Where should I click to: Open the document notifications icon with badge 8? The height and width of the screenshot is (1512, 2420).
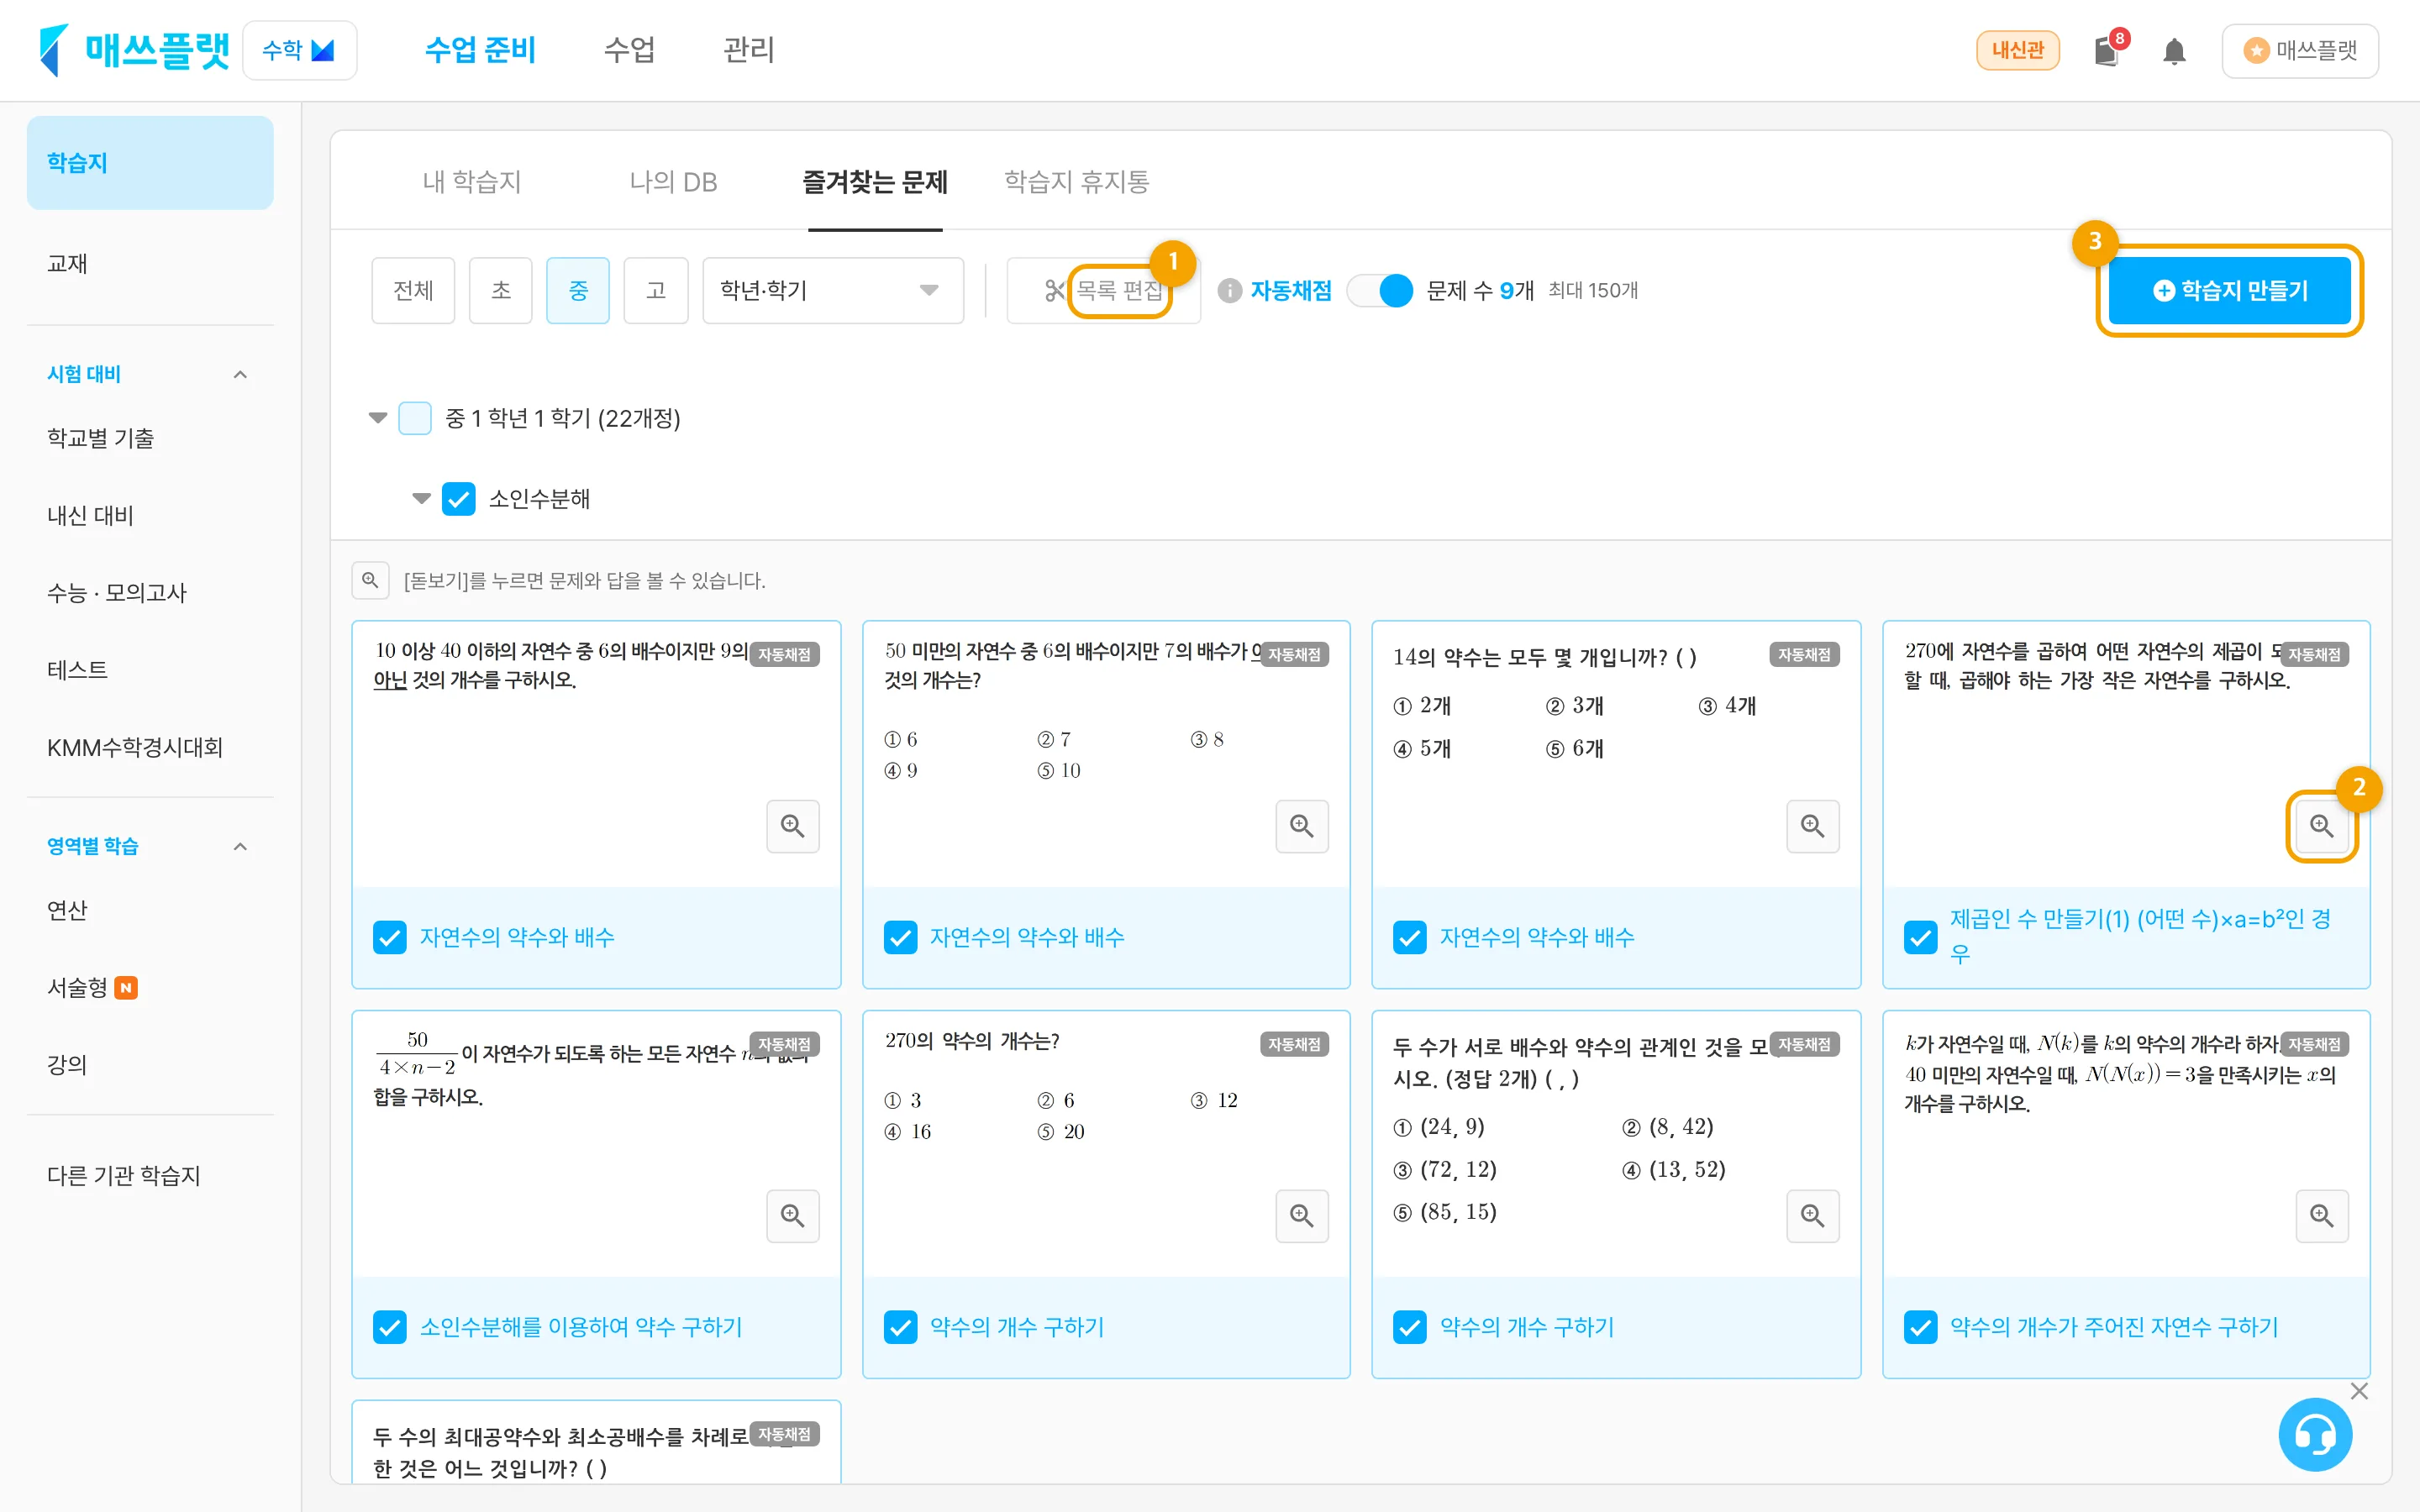2108,50
